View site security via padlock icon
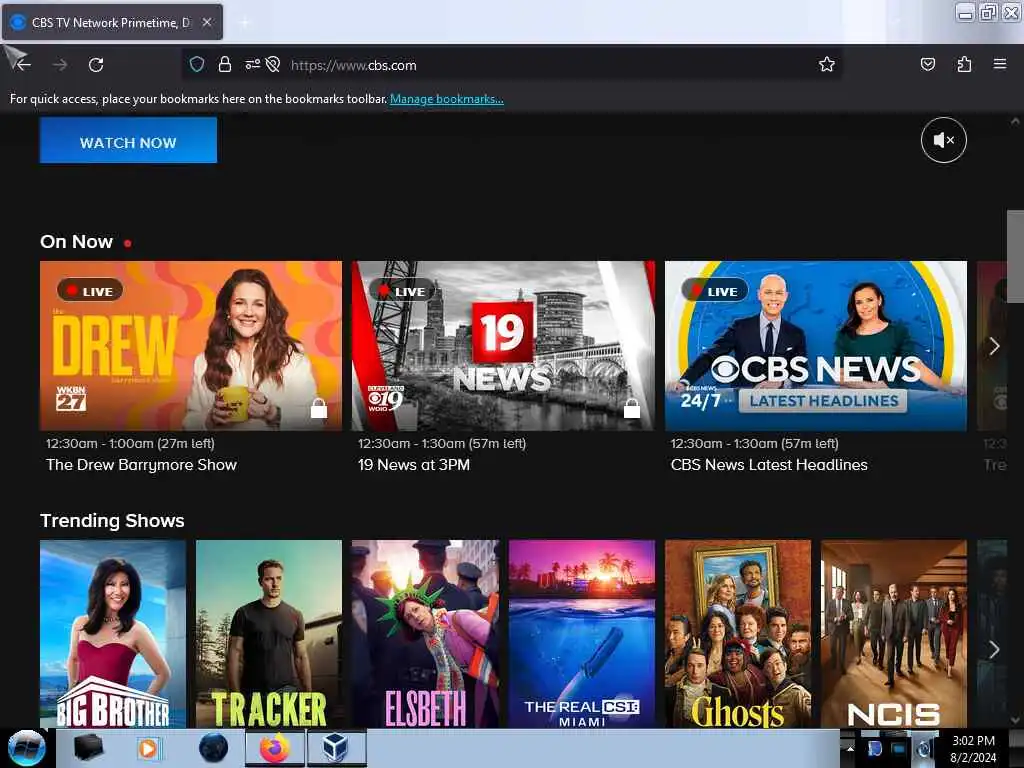This screenshot has width=1024, height=768. [225, 64]
